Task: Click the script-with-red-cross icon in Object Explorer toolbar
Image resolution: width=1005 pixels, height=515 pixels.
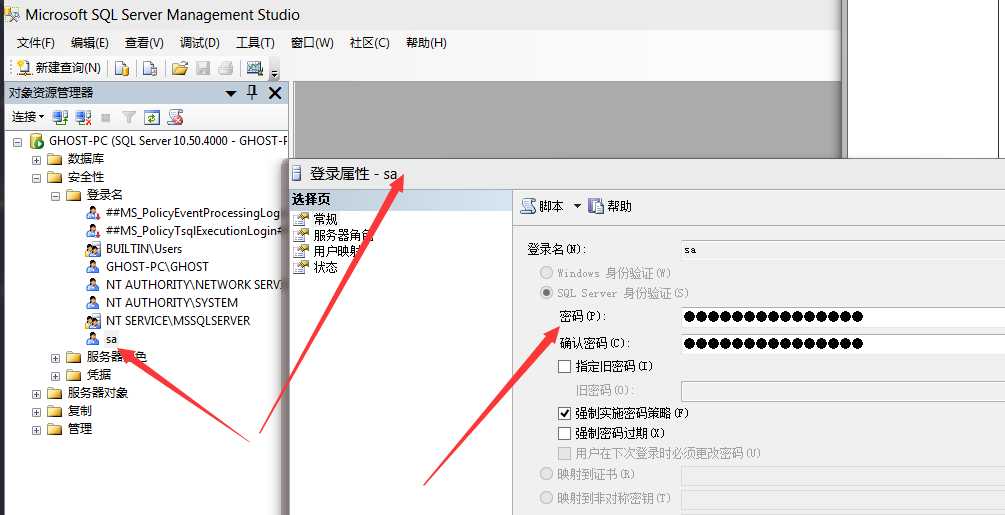Action: pyautogui.click(x=175, y=117)
